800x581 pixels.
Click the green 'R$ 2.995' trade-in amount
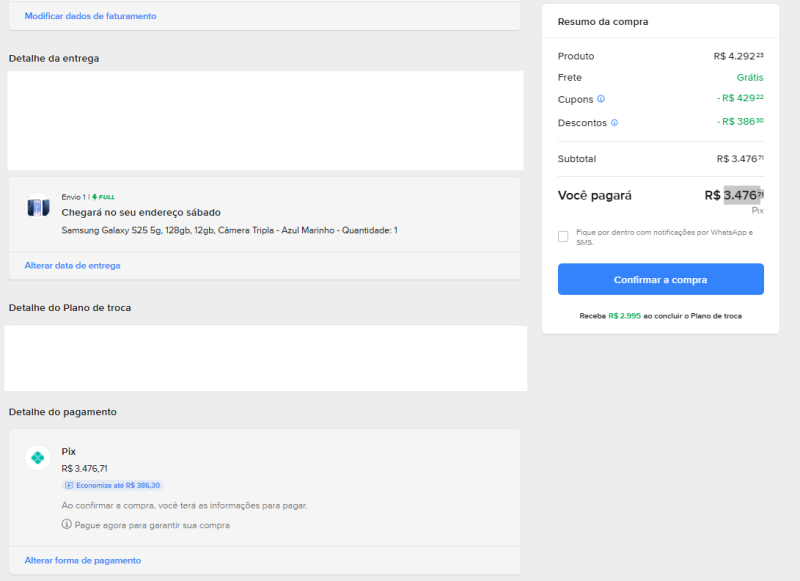[x=624, y=316]
